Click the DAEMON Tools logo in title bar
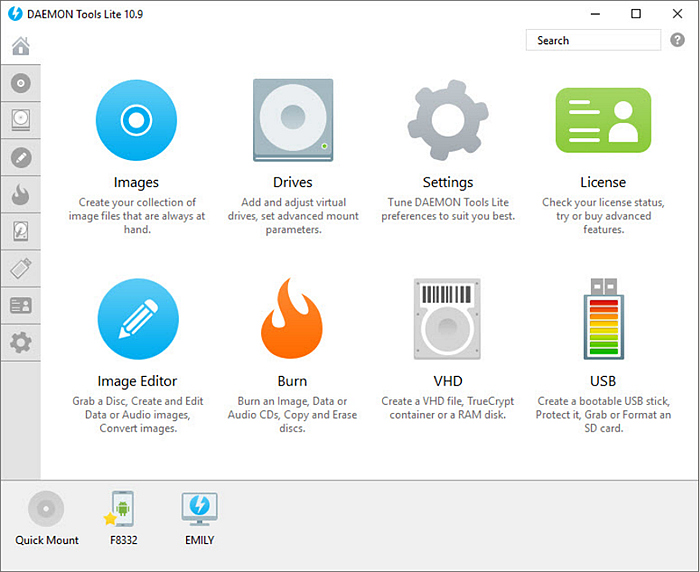Screen dimensions: 700x572 click(15, 14)
